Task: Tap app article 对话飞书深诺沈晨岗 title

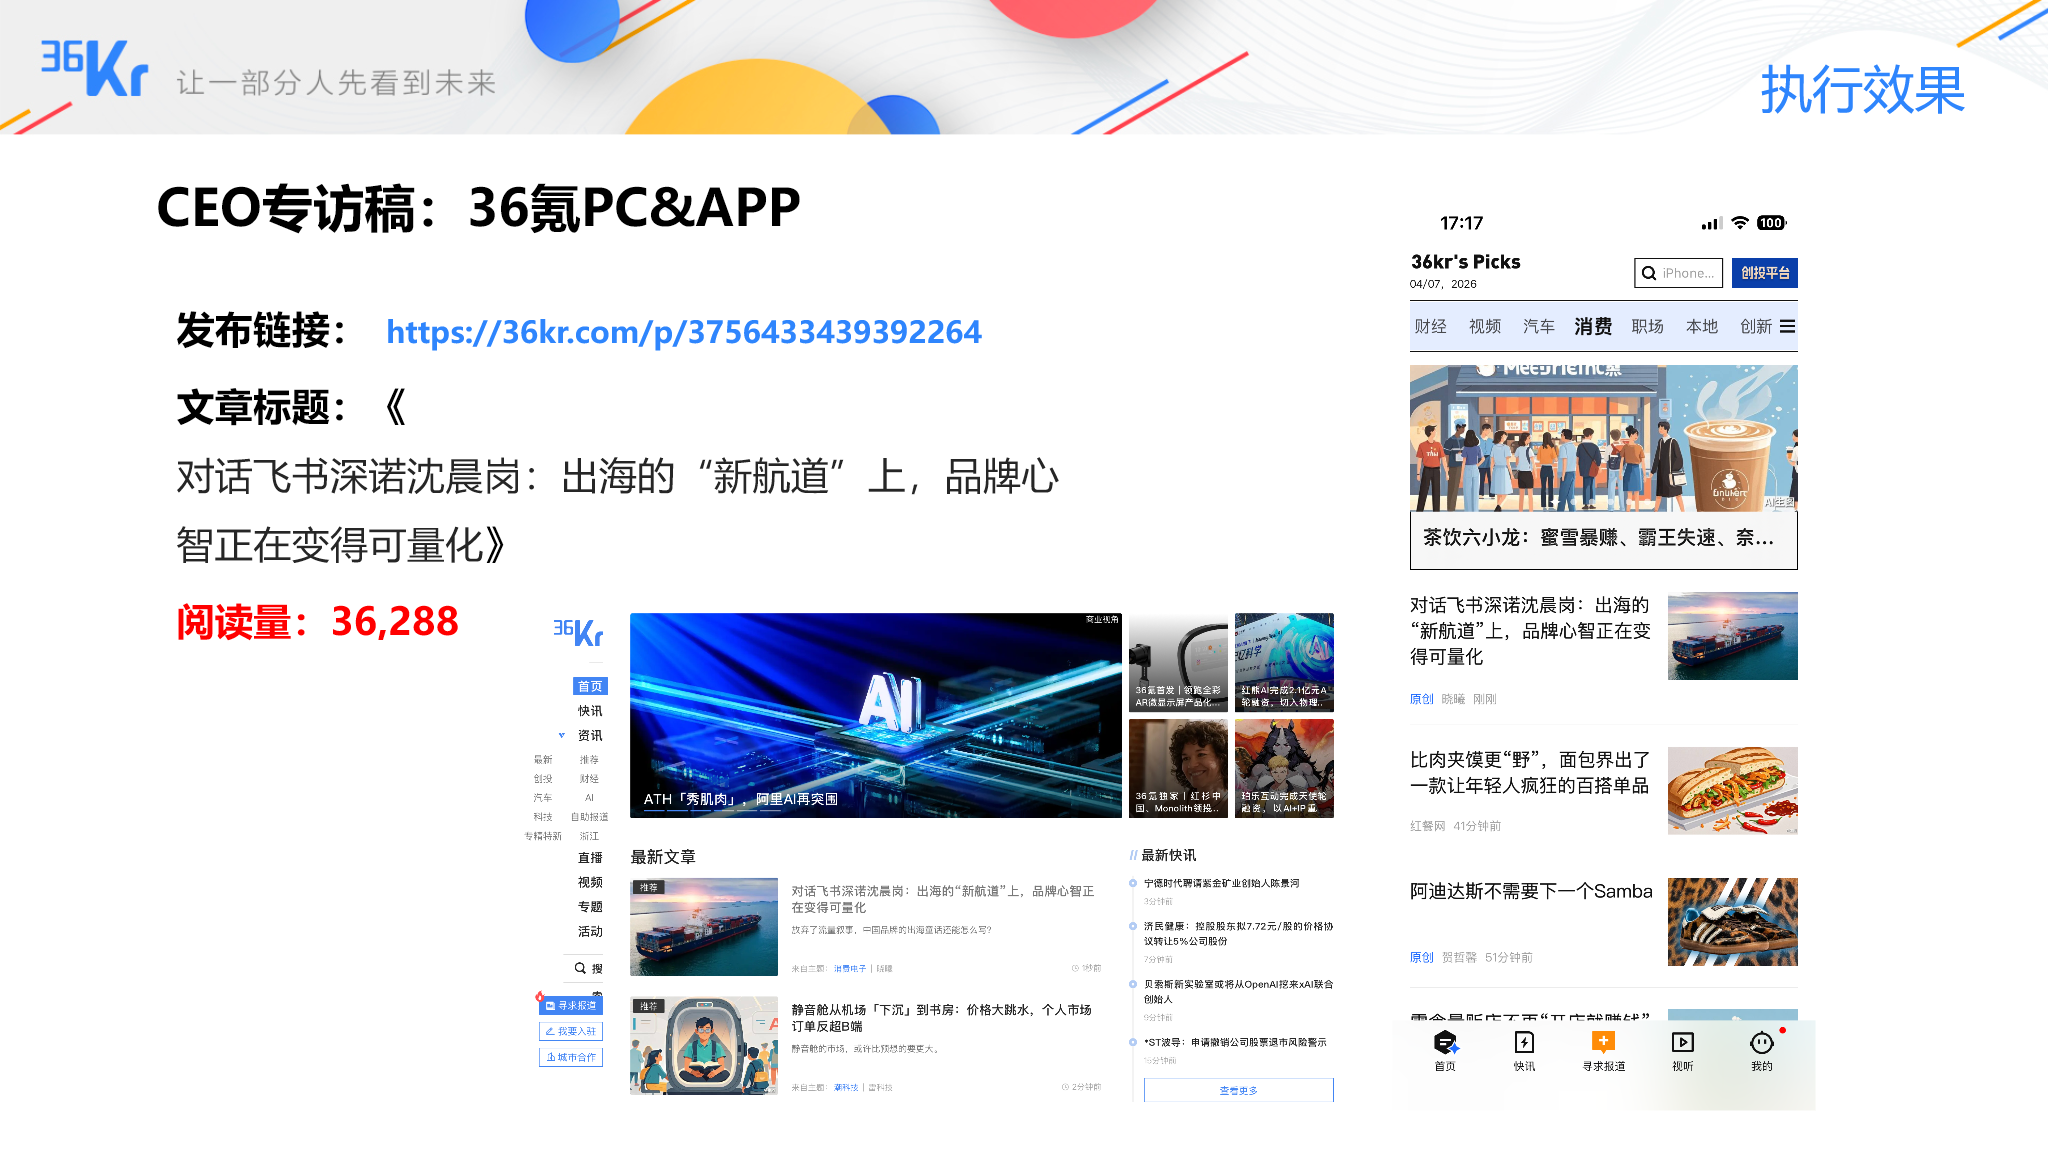Action: [x=1530, y=631]
